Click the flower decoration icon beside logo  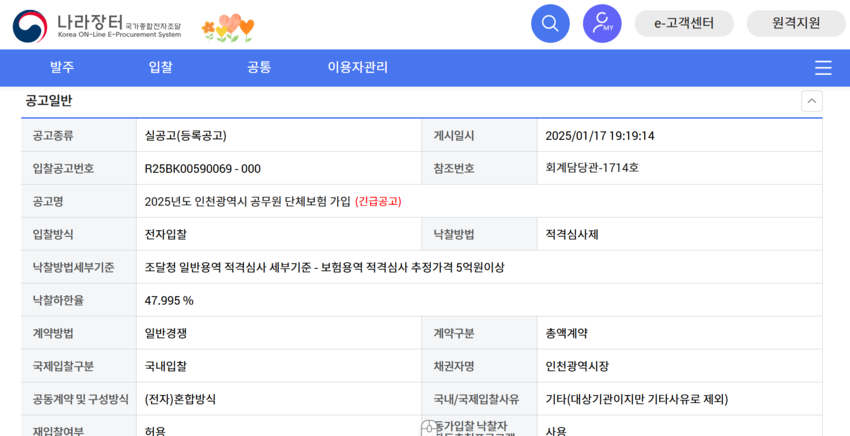tap(228, 27)
